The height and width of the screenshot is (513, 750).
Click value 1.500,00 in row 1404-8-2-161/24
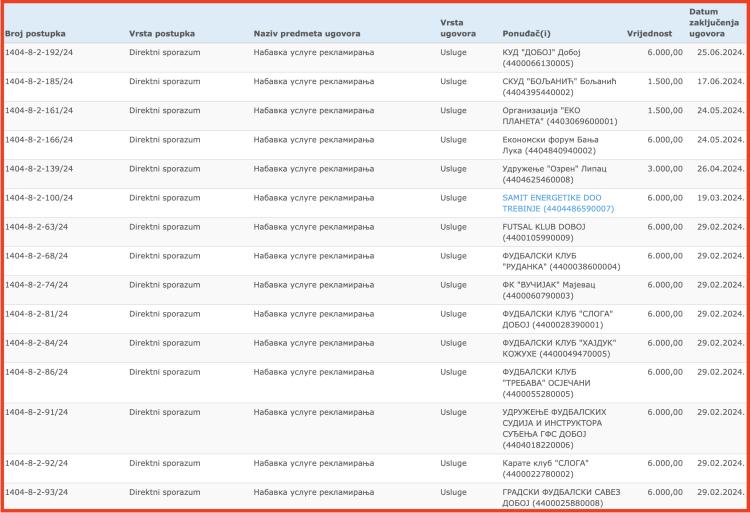[665, 110]
